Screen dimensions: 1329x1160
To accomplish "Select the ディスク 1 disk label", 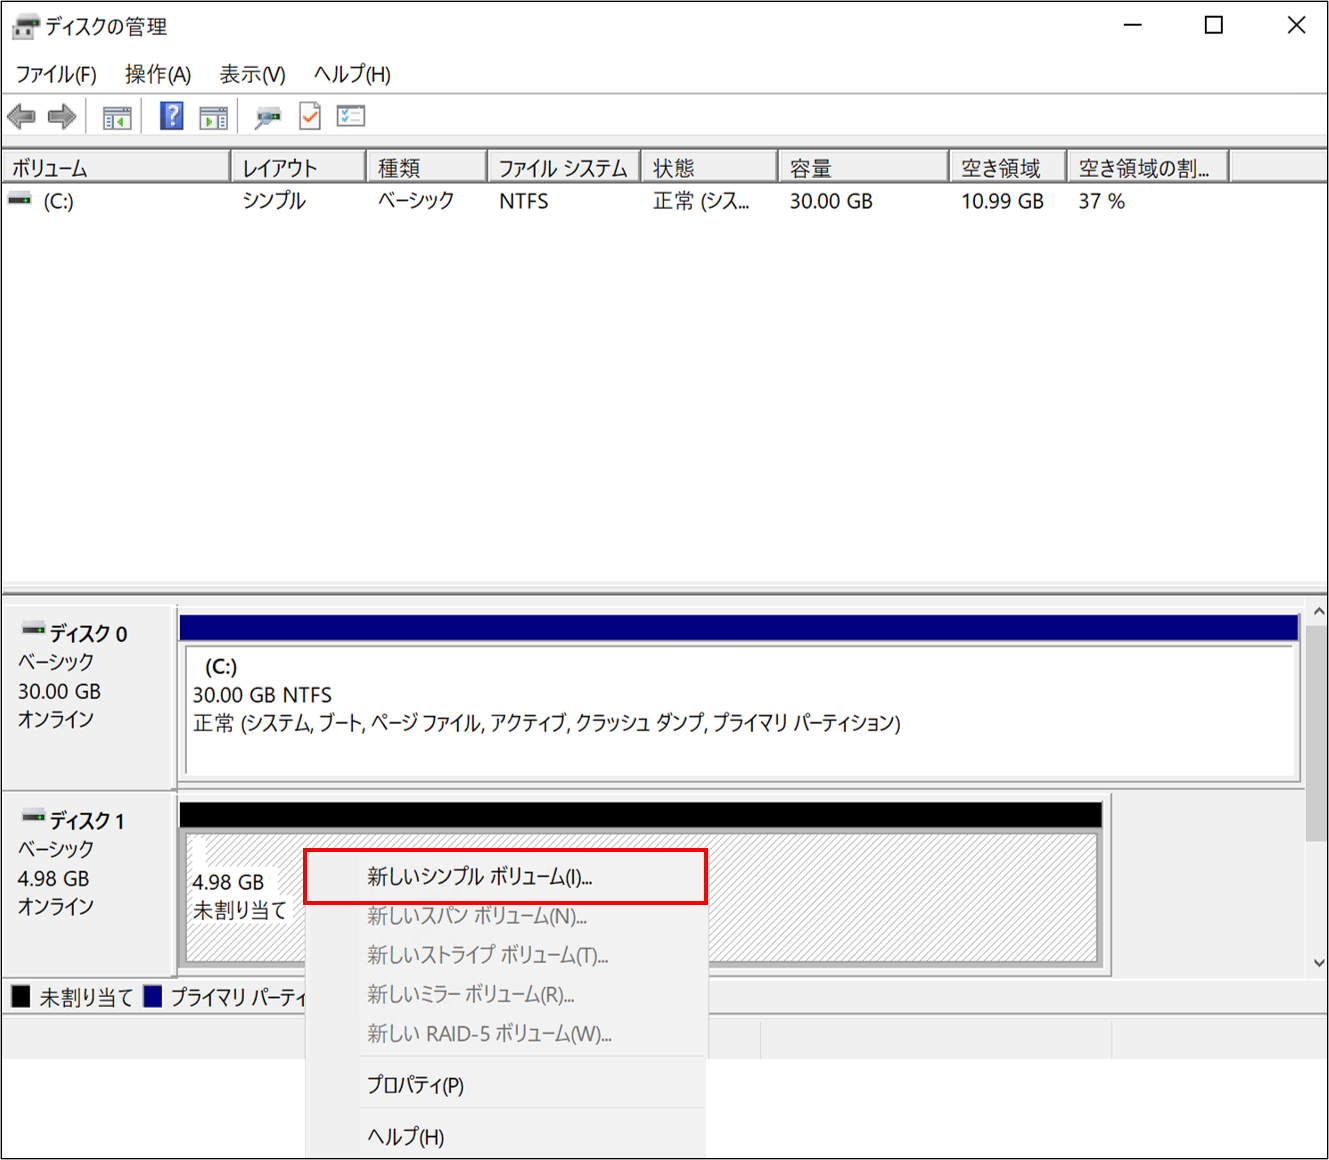I will tap(88, 821).
